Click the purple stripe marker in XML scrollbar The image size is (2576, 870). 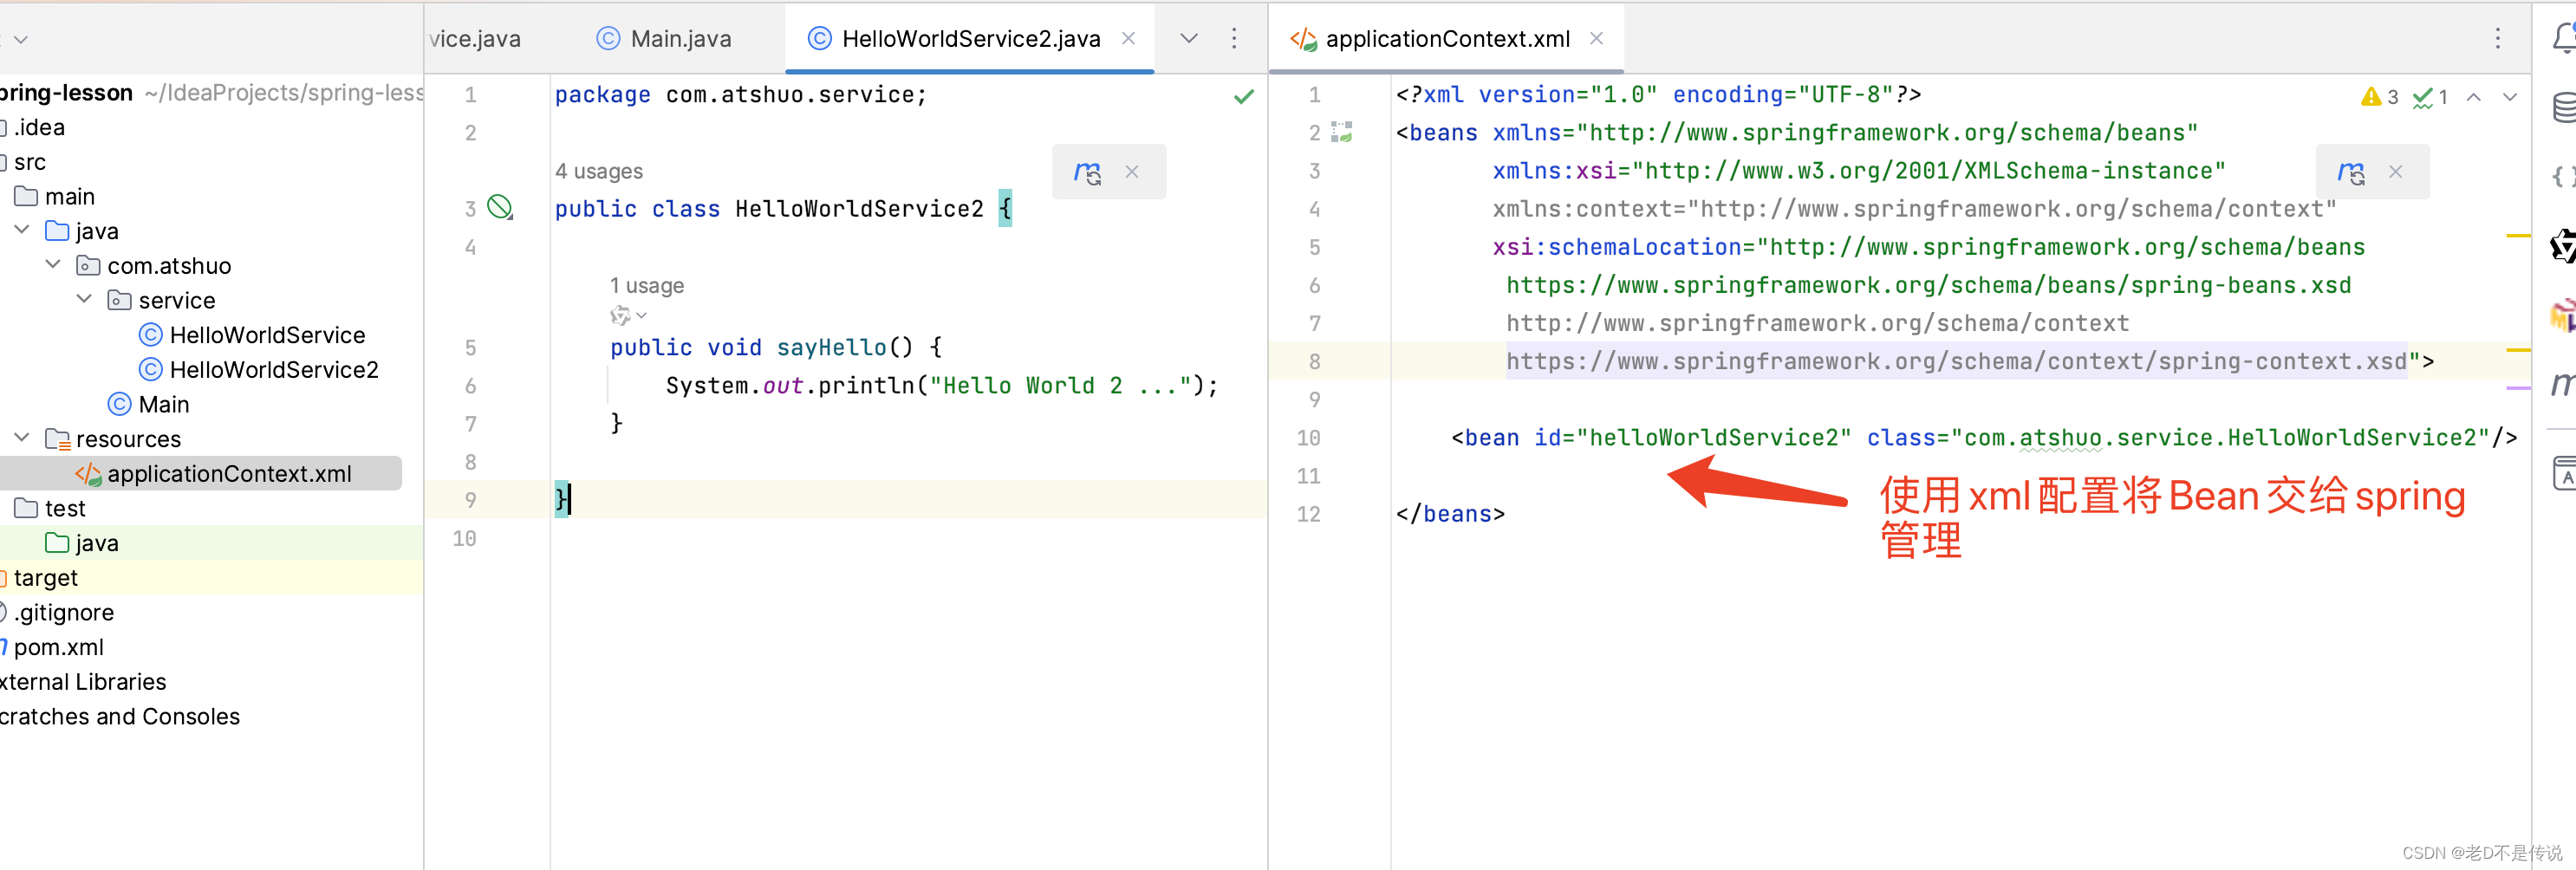tap(2518, 387)
